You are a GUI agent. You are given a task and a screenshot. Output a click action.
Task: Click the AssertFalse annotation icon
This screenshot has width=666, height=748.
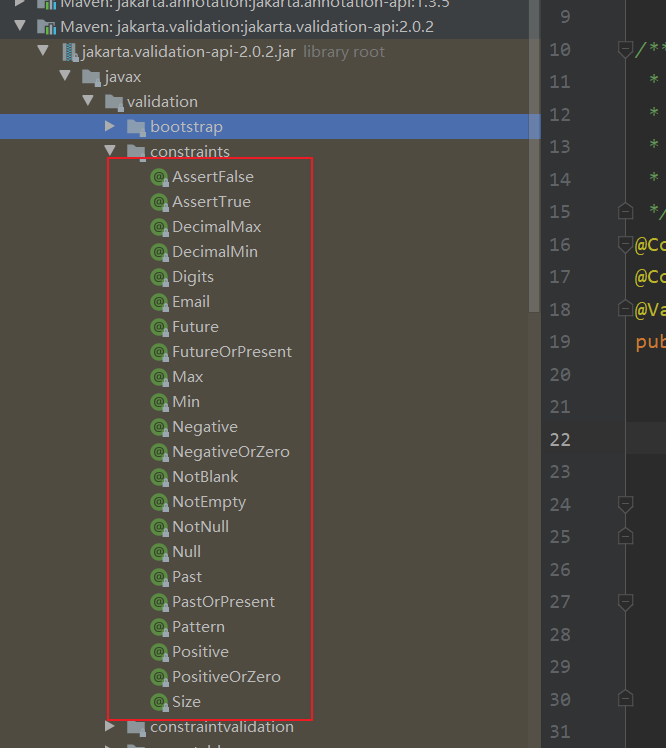pos(159,177)
